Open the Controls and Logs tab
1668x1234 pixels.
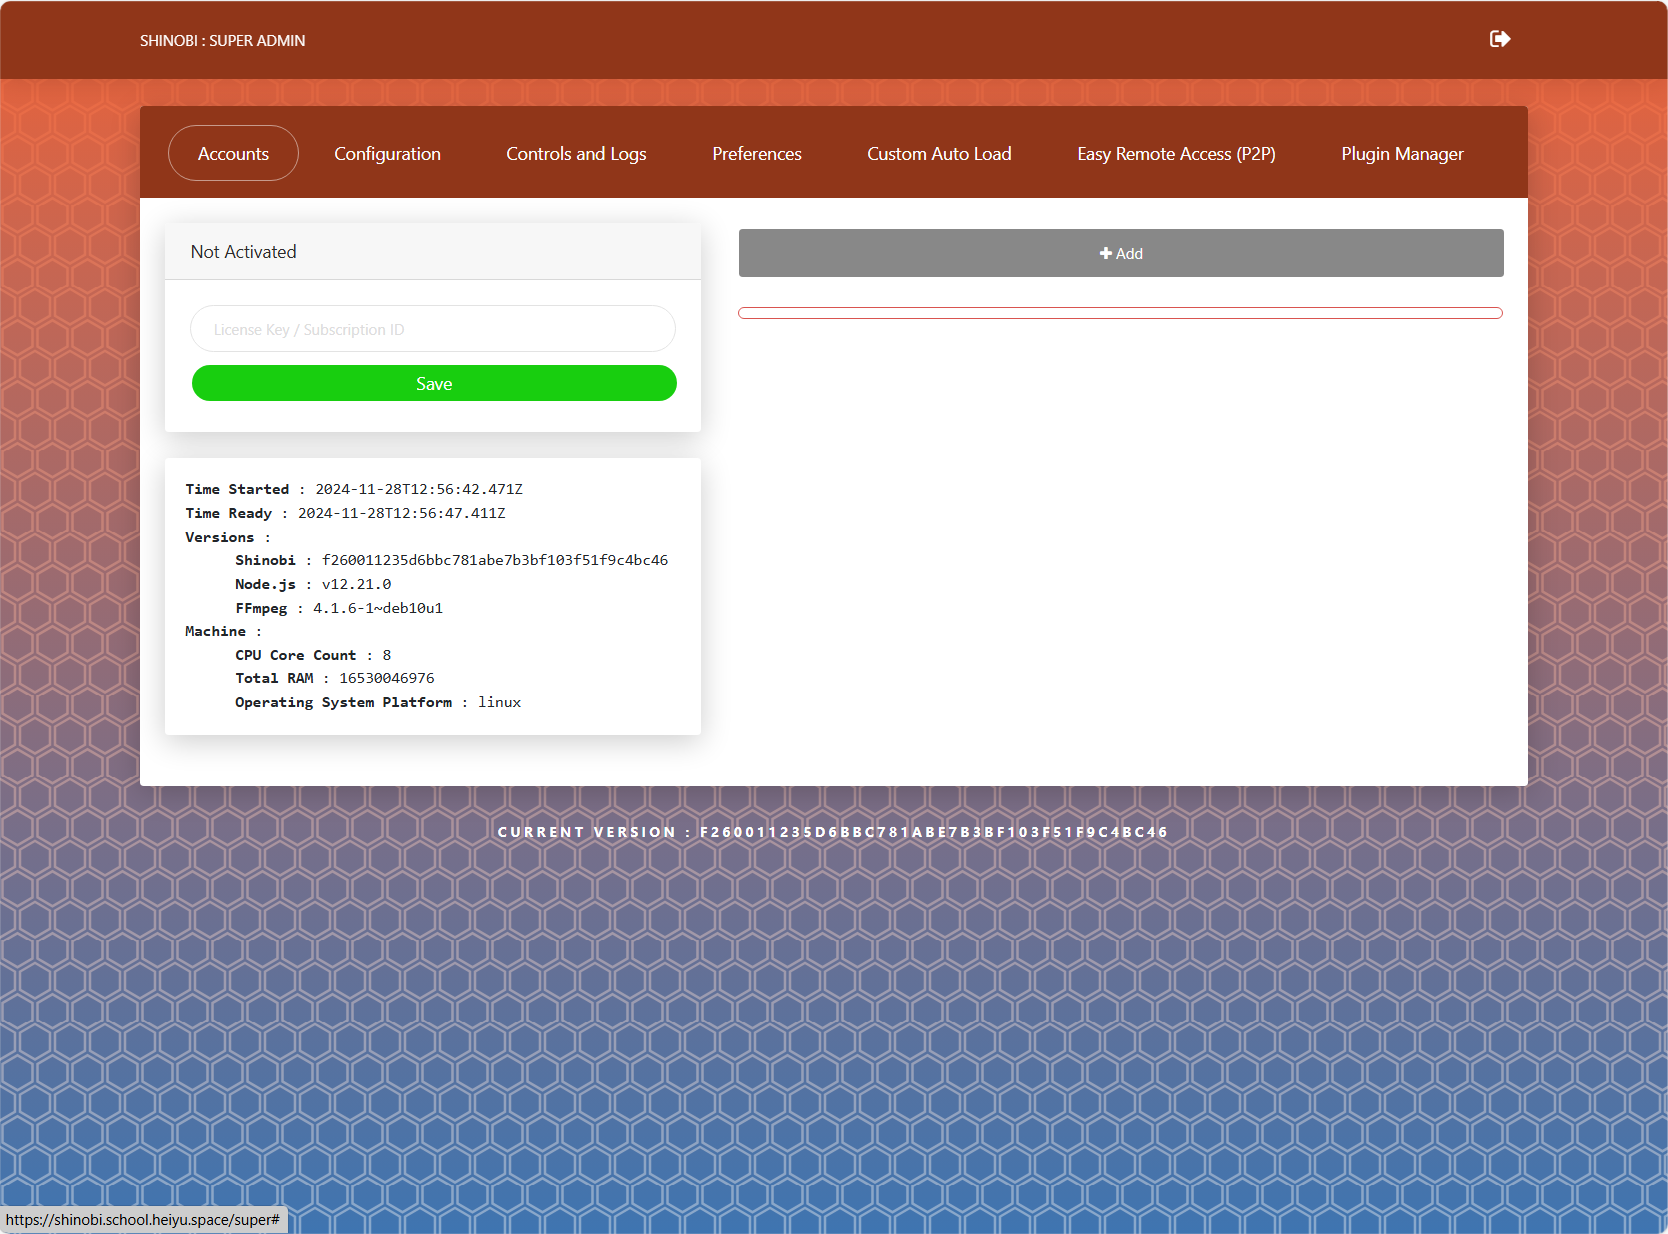point(576,153)
